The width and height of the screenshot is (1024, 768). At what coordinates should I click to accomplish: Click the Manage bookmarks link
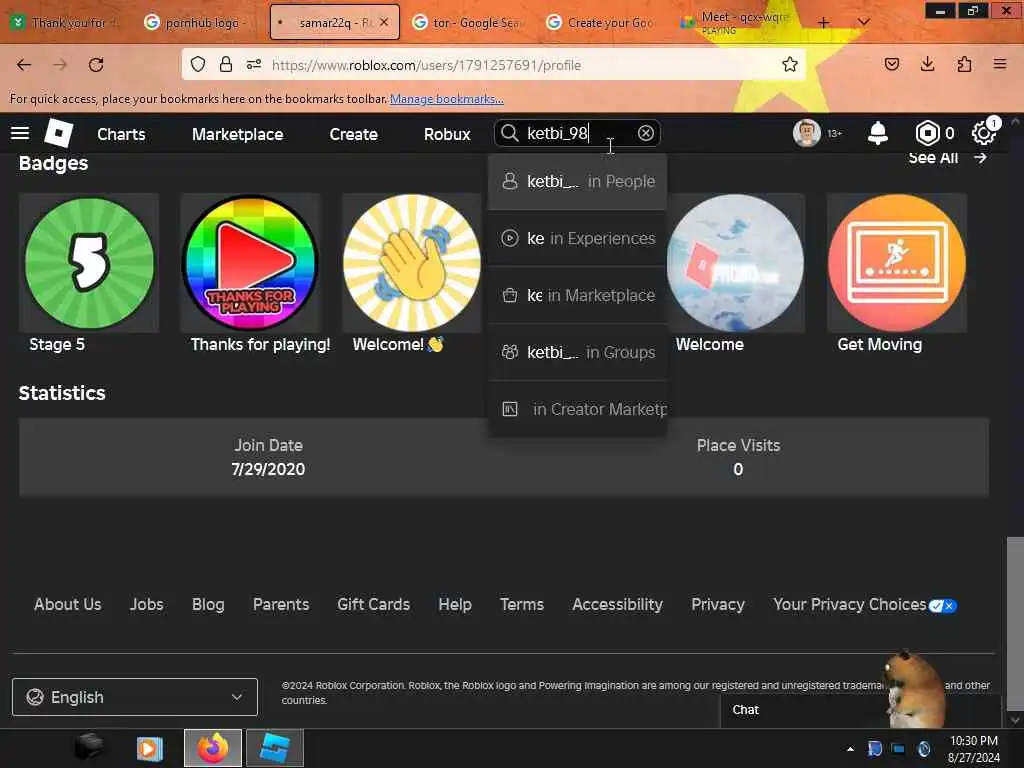click(447, 99)
